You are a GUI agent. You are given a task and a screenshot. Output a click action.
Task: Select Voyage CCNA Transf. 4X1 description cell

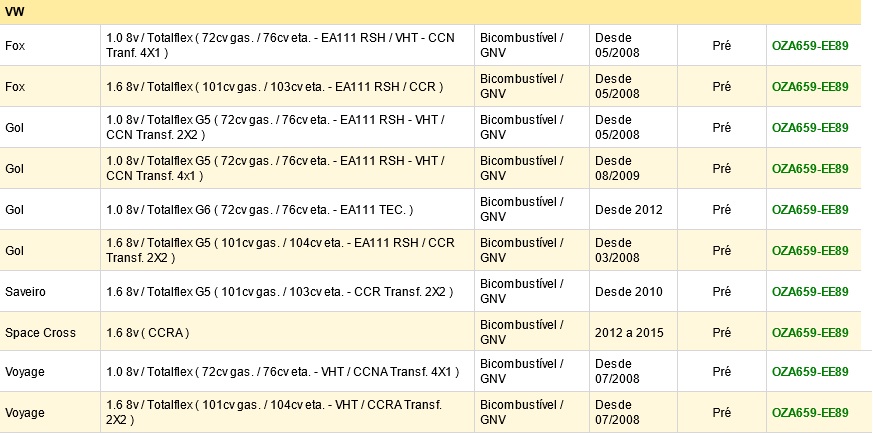(x=287, y=372)
